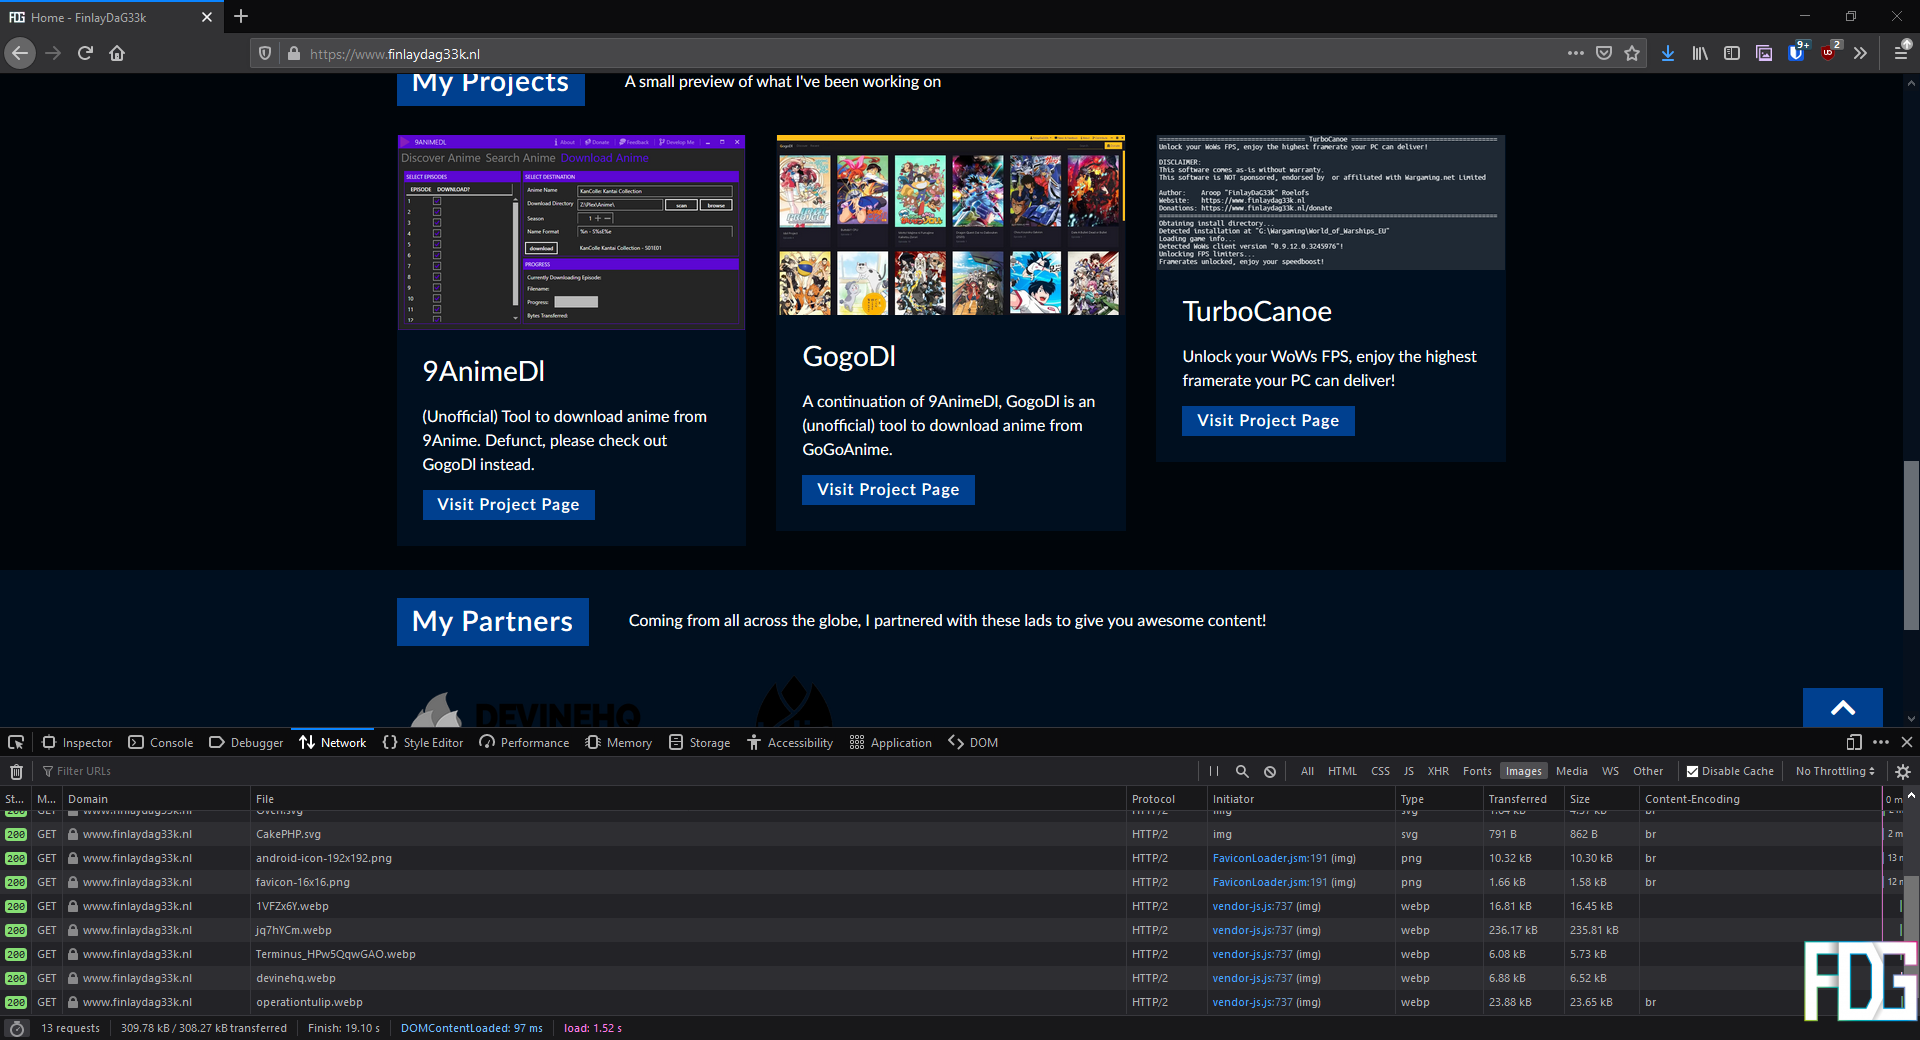
Task: Activate the element picker icon in DevTools
Action: pos(16,743)
